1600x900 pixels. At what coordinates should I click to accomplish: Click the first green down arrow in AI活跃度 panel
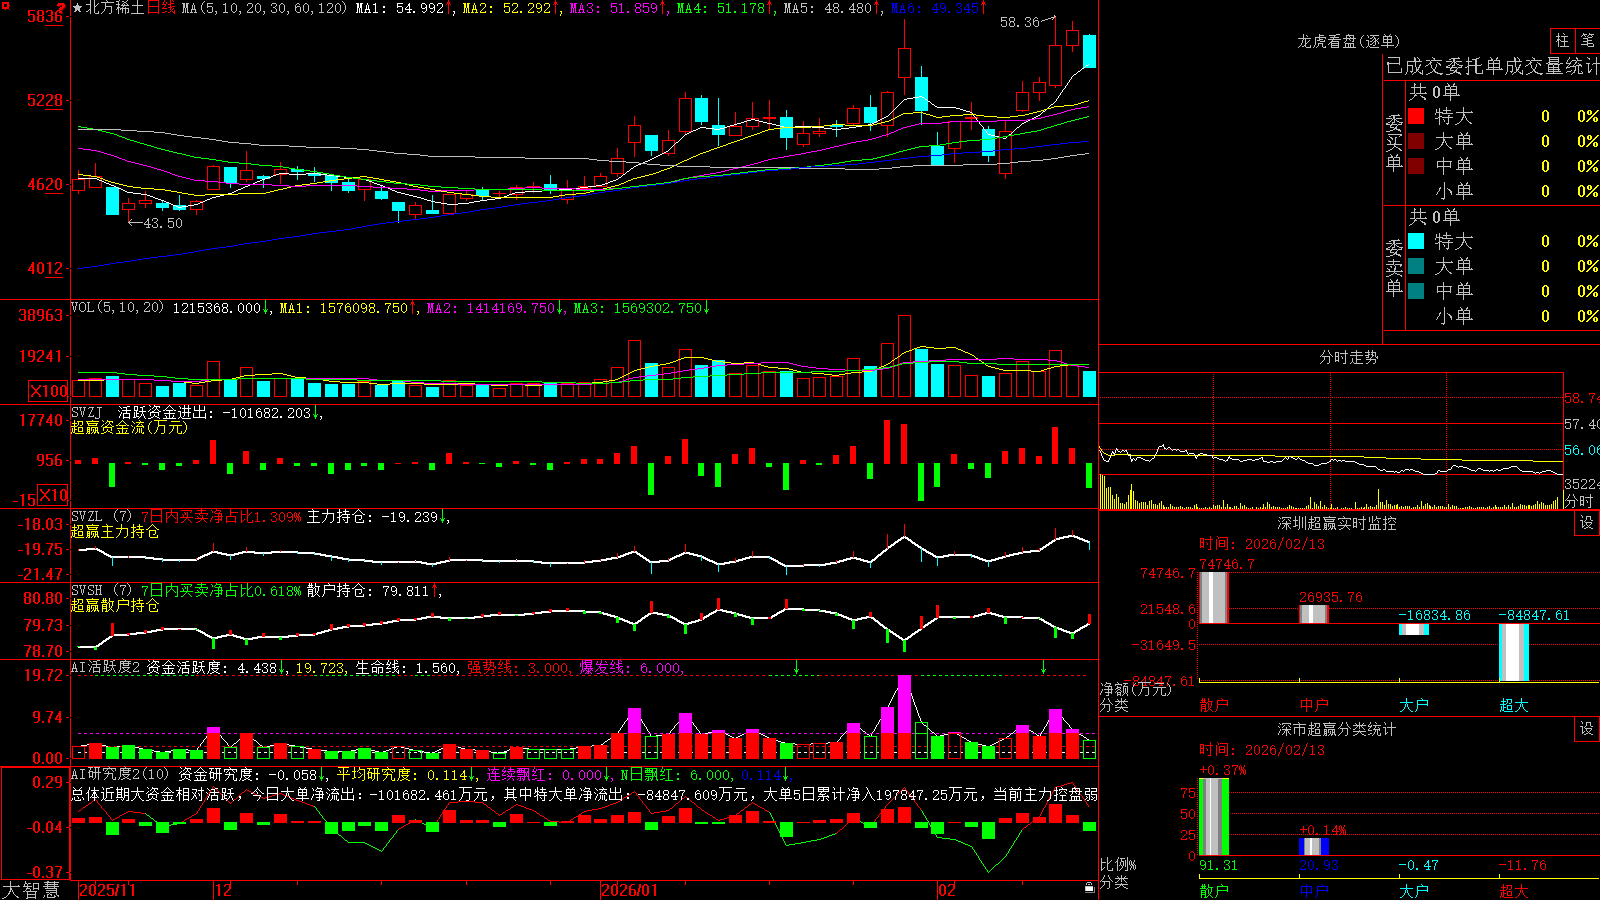pos(797,666)
